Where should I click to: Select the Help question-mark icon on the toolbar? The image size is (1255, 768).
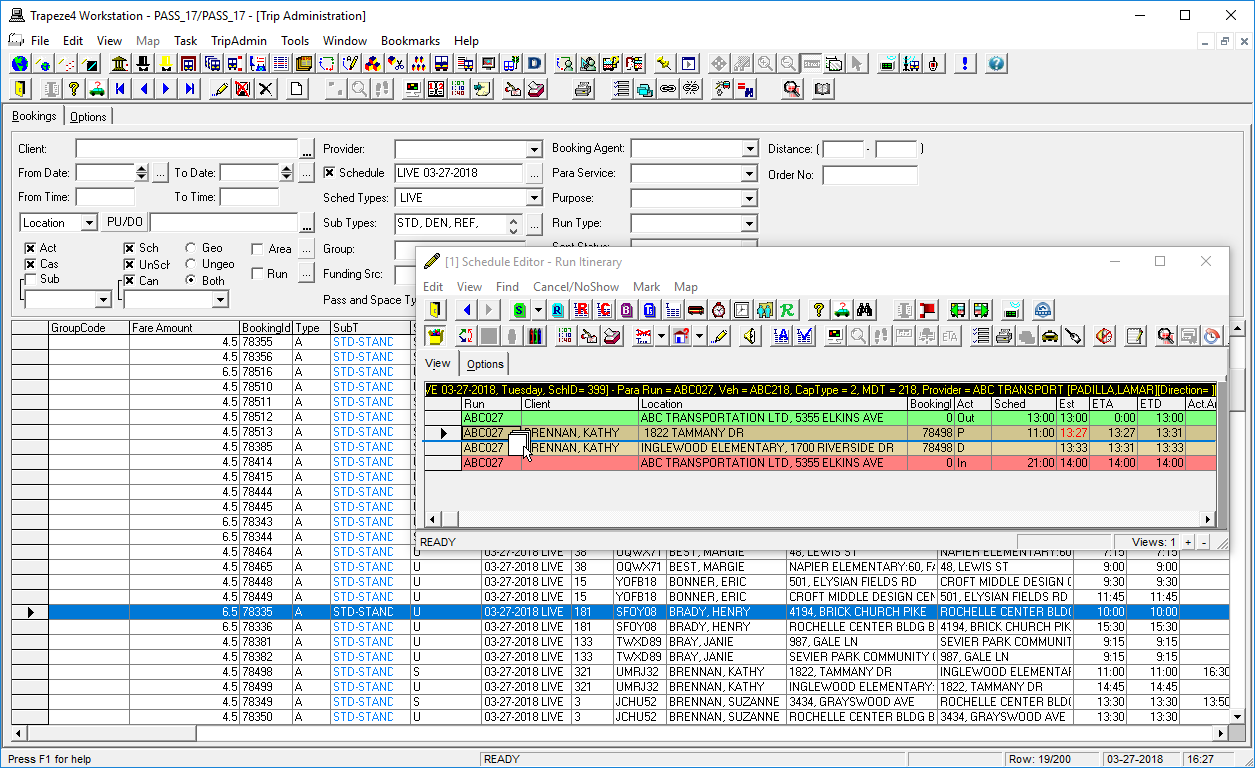[x=993, y=63]
